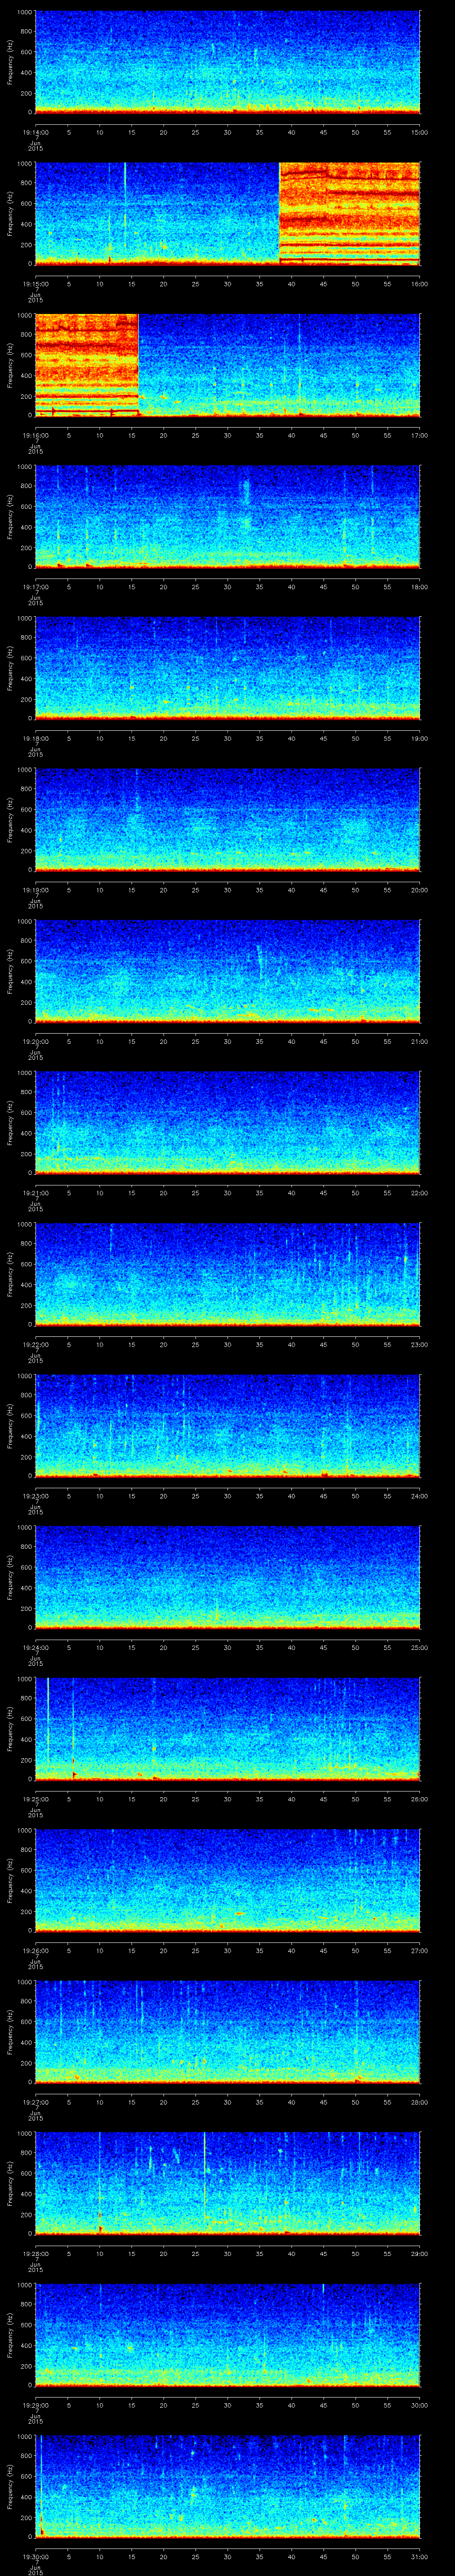The width and height of the screenshot is (455, 2576).
Task: Open the spectrogram panel starting at 19:14:00
Action: pyautogui.click(x=227, y=62)
